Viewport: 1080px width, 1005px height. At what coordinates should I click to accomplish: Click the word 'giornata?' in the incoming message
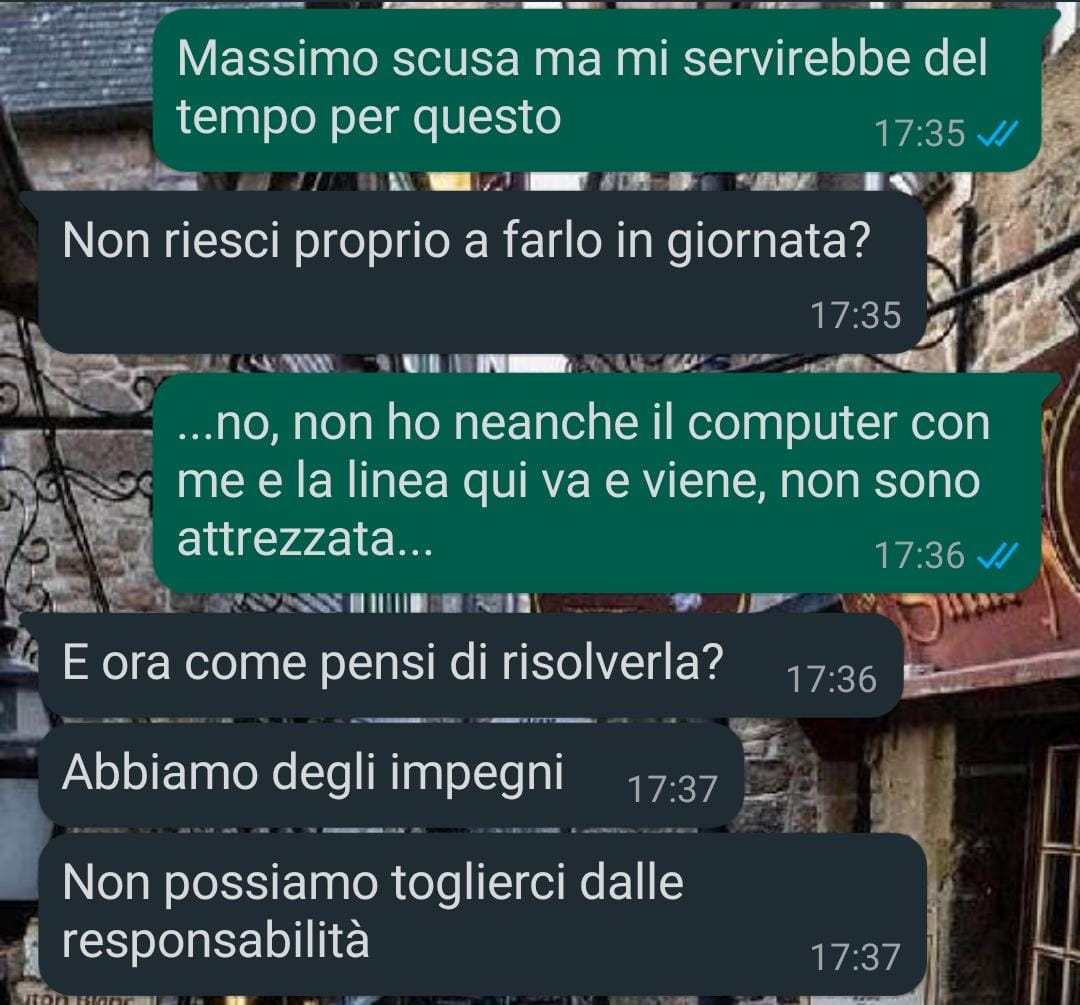(769, 242)
